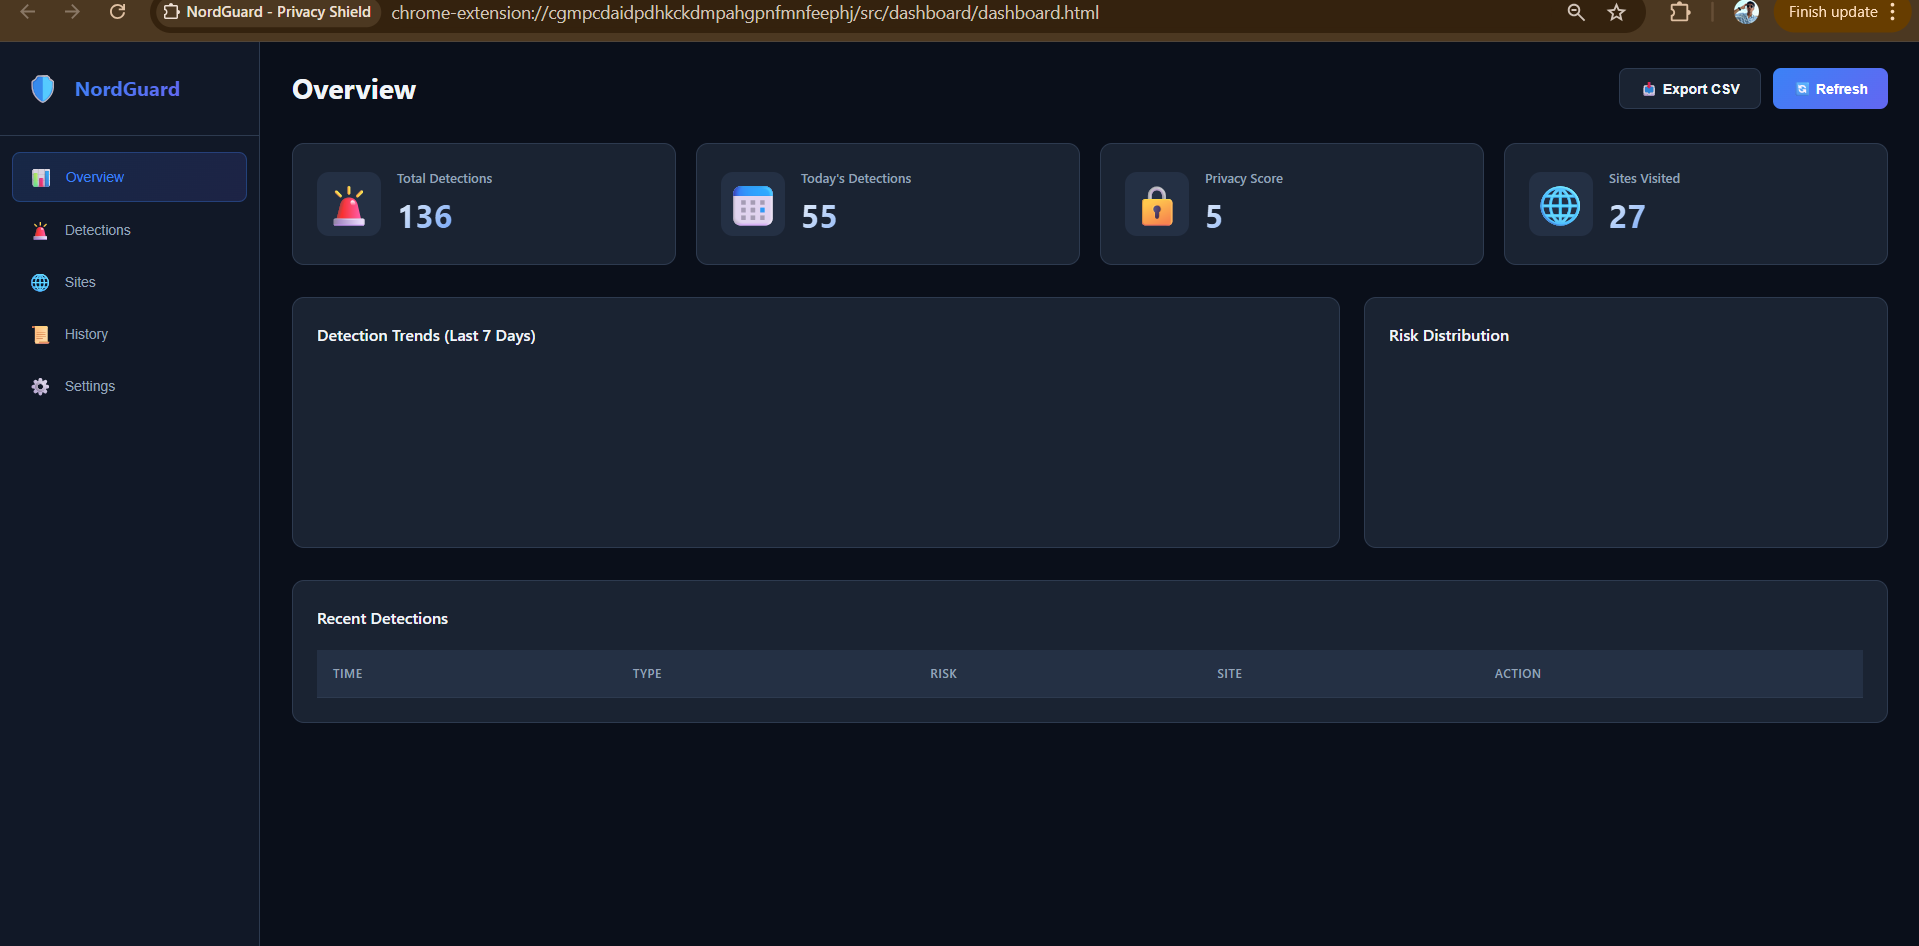This screenshot has height=946, width=1919.
Task: Click the Today's Detections label
Action: [856, 179]
